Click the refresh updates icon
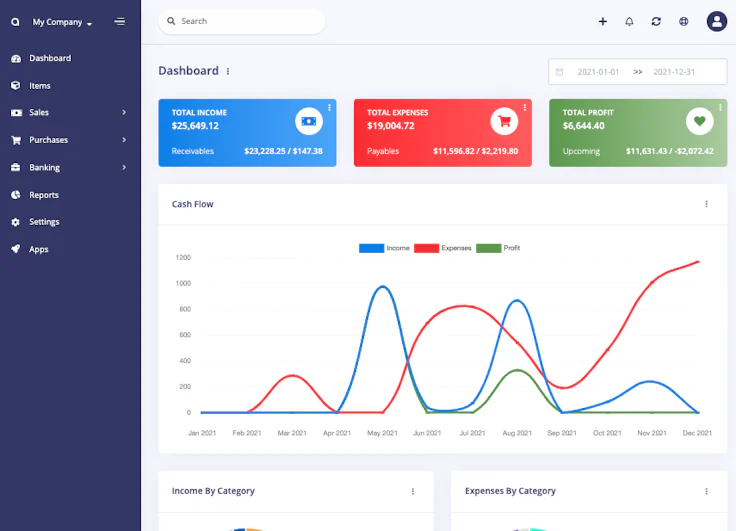The width and height of the screenshot is (736, 531). 656,22
